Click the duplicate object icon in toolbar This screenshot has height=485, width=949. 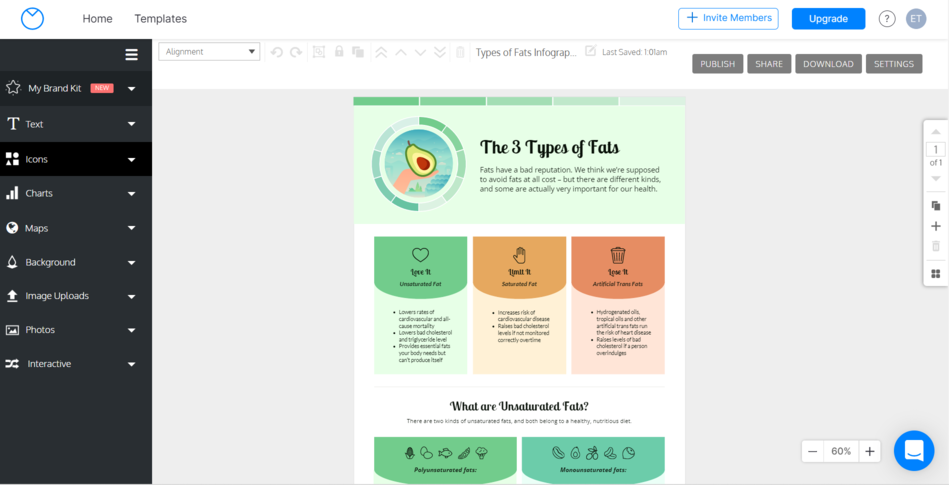pos(358,52)
